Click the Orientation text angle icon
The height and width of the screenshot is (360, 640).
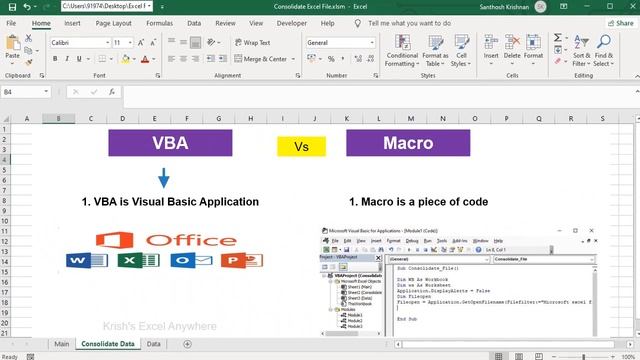(211, 42)
